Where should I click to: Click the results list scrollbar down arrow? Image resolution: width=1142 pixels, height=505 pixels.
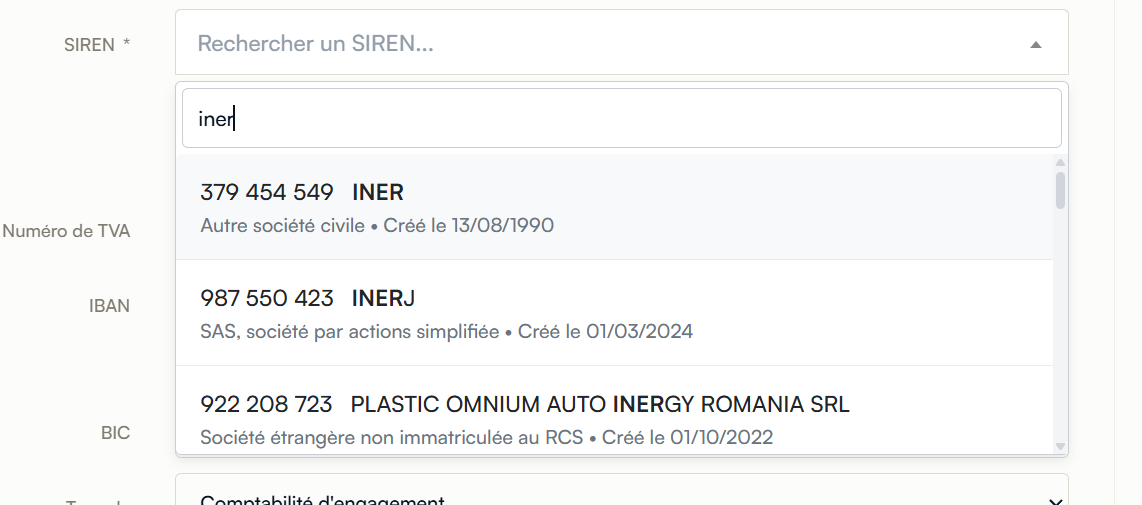(x=1060, y=446)
